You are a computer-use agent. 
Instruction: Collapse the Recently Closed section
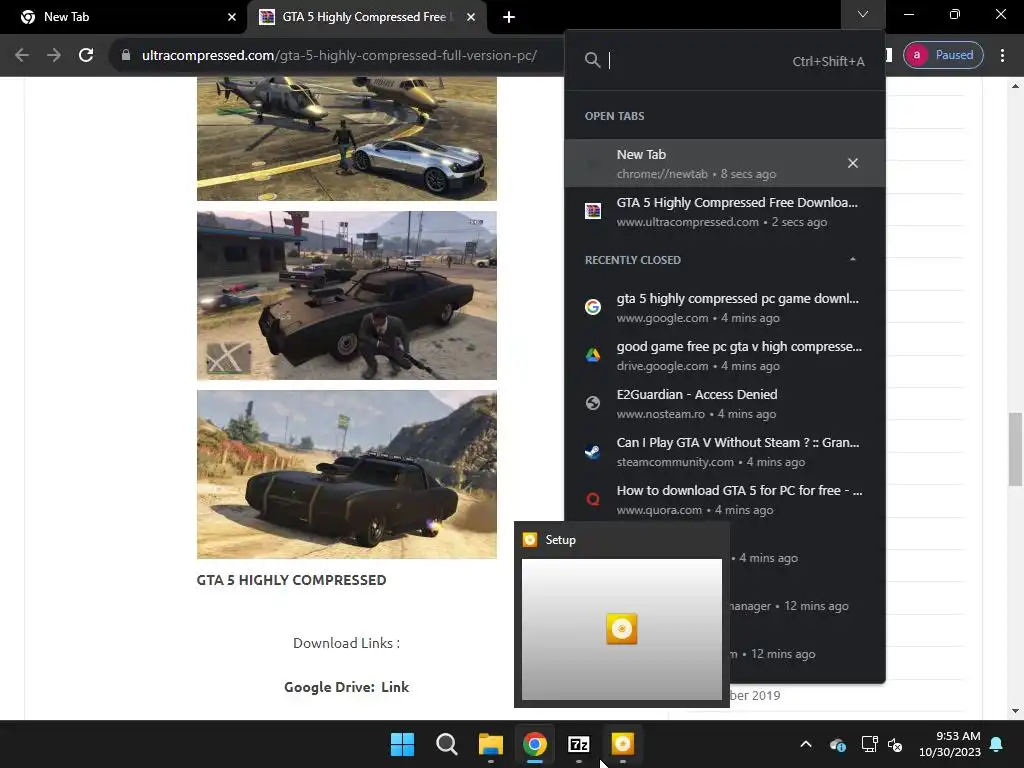852,260
